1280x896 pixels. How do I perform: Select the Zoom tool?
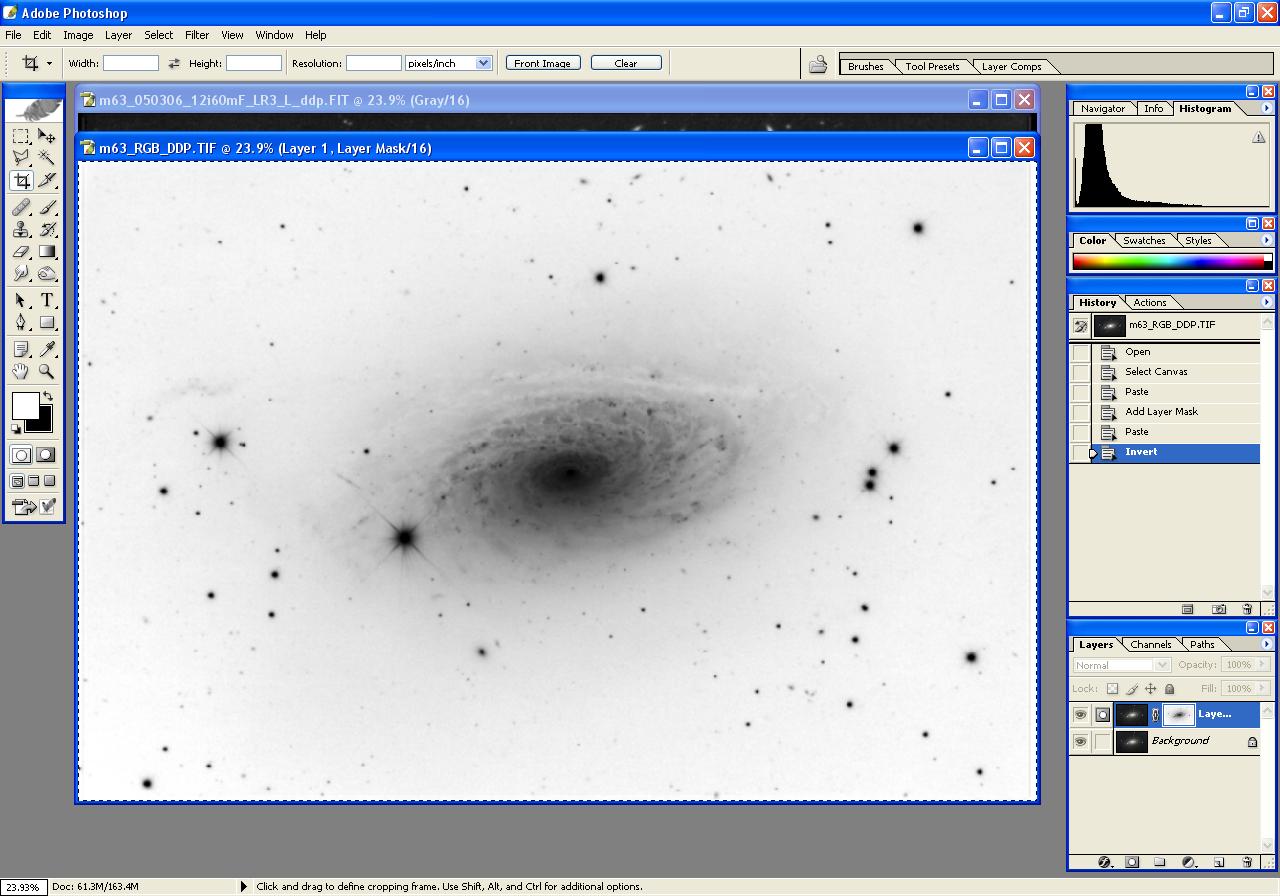pyautogui.click(x=47, y=371)
